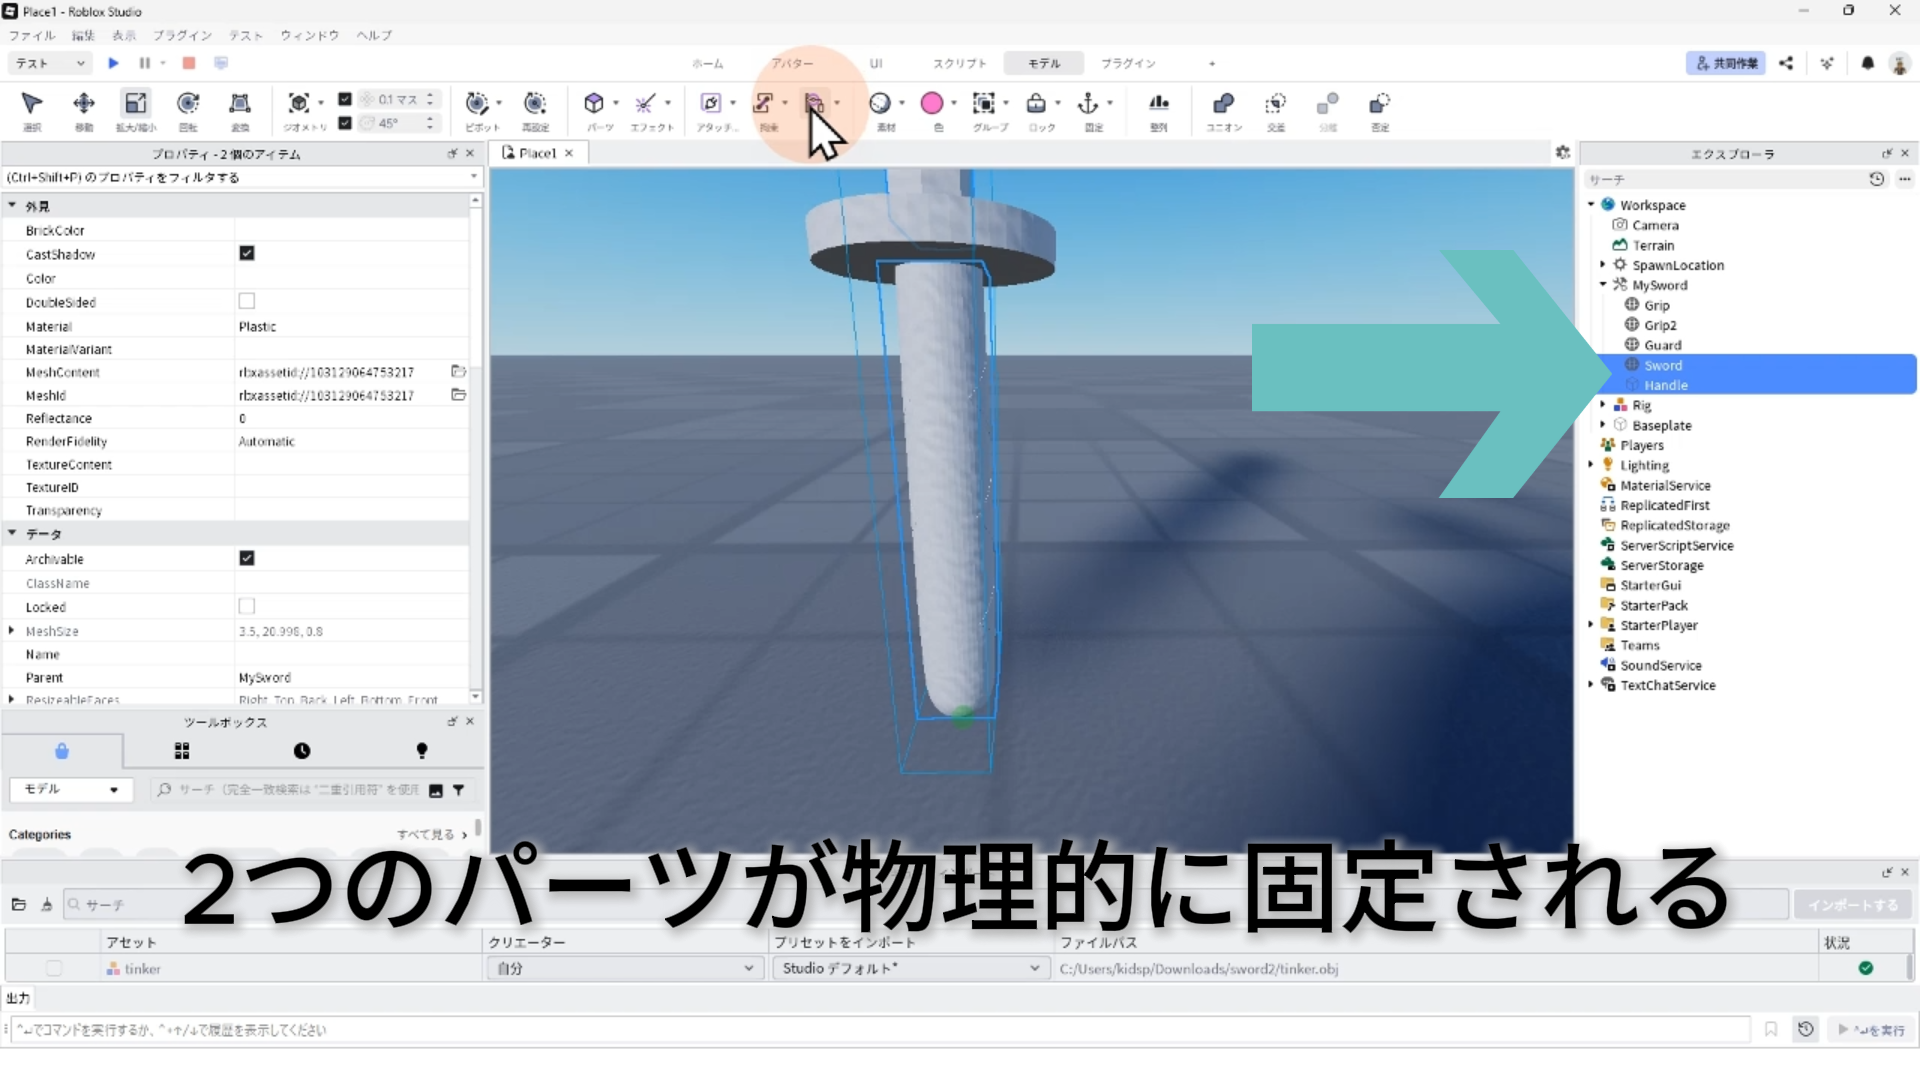Viewport: 1920px width, 1080px height.
Task: Expand the Rig tree item
Action: [1603, 405]
